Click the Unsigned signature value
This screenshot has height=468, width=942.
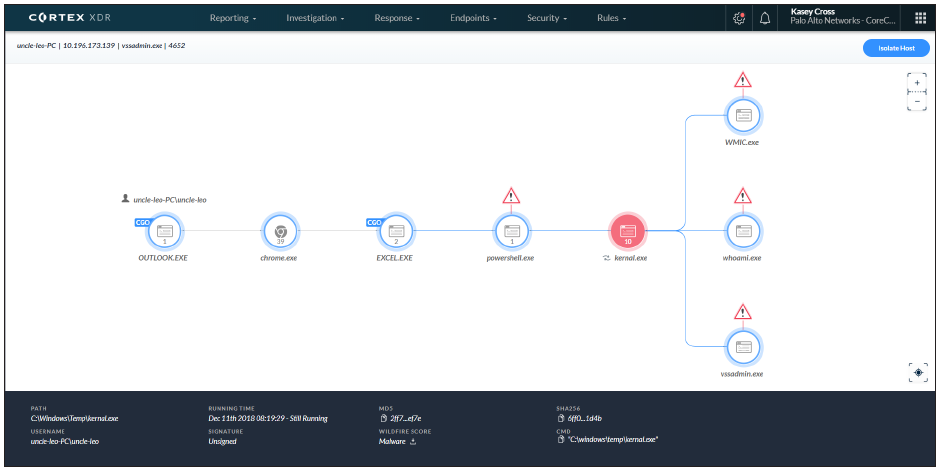click(222, 441)
